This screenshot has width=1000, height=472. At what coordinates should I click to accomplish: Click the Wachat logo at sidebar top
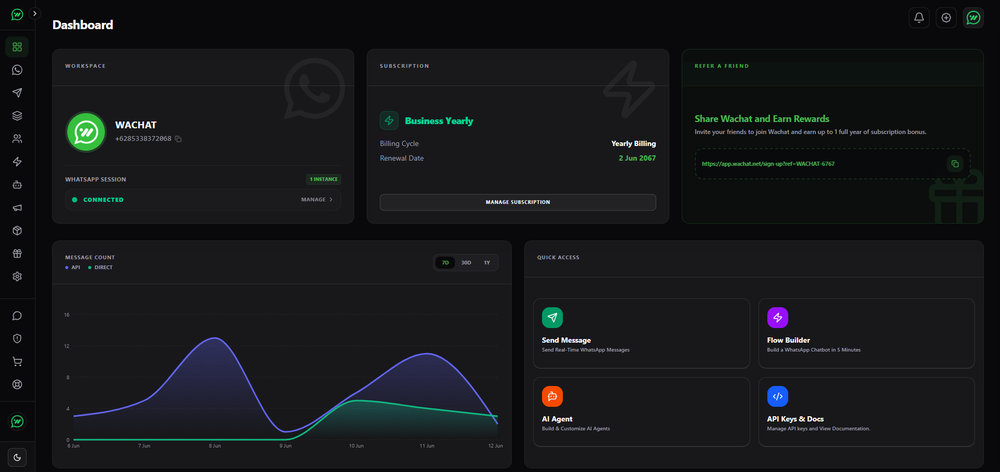17,14
